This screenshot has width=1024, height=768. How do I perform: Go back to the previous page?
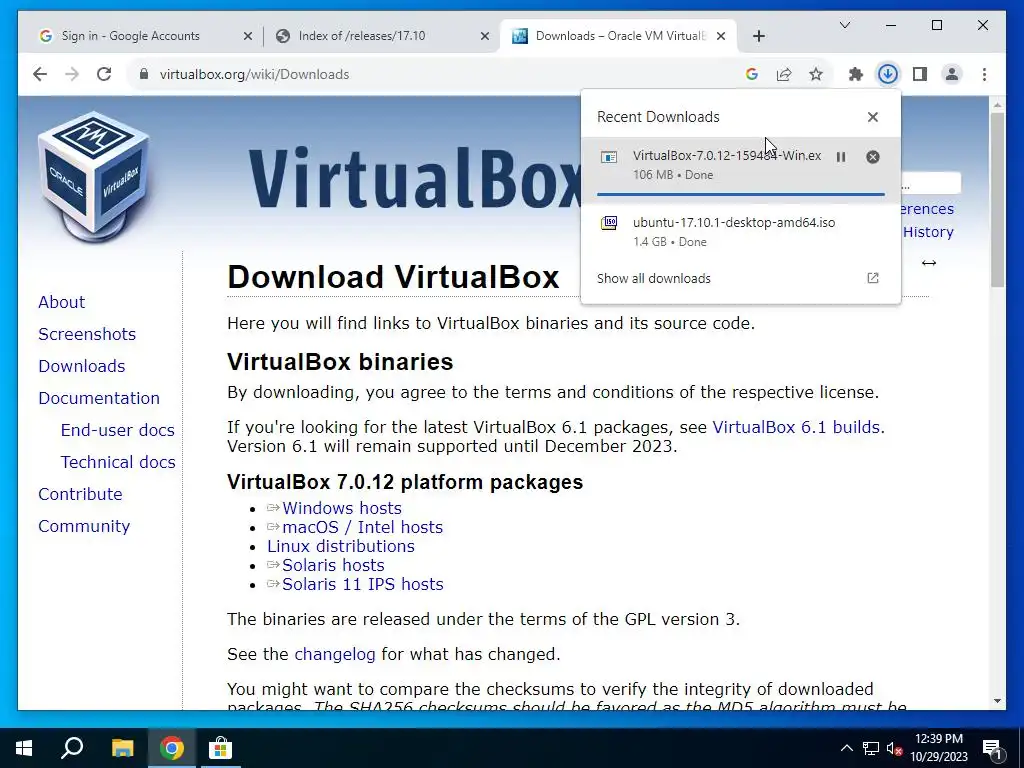(x=40, y=74)
